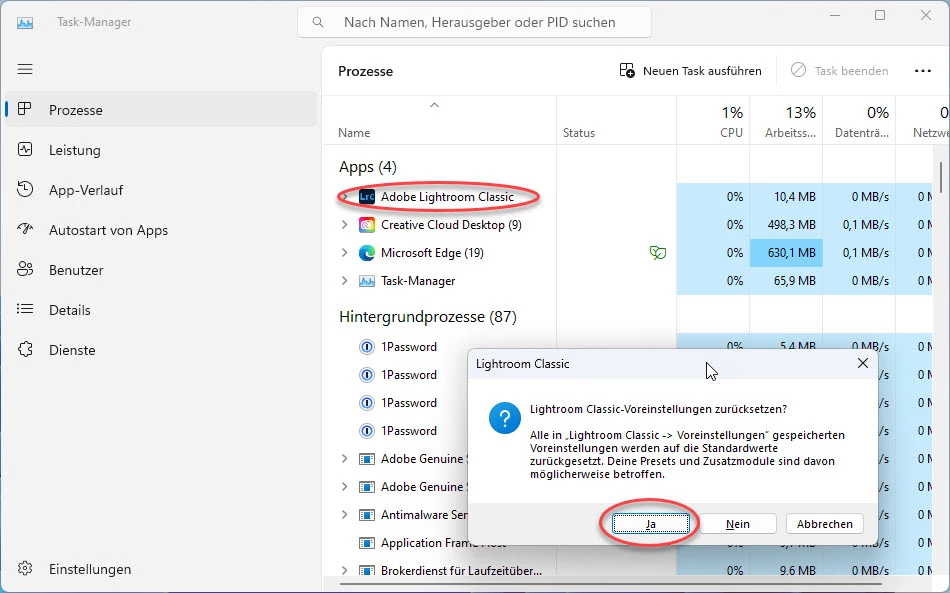Viewport: 950px width, 593px height.
Task: Go to the Benutzer page
Action: 161,270
